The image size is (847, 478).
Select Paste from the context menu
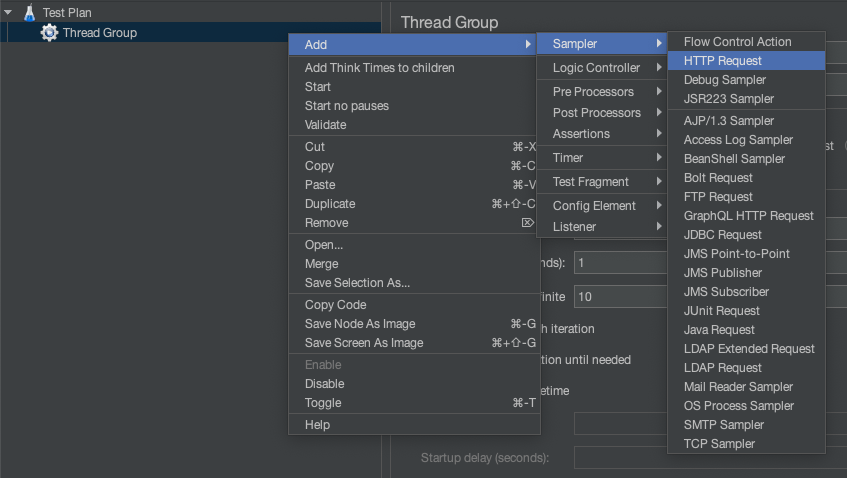414,184
